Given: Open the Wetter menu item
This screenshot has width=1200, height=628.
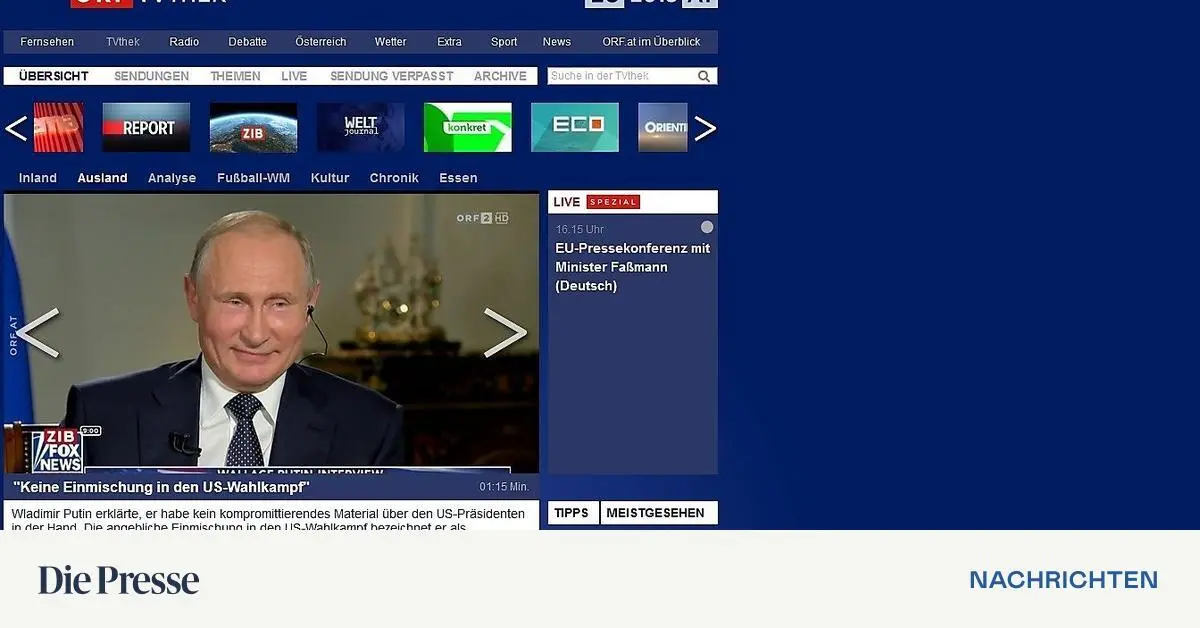Looking at the screenshot, I should [390, 41].
